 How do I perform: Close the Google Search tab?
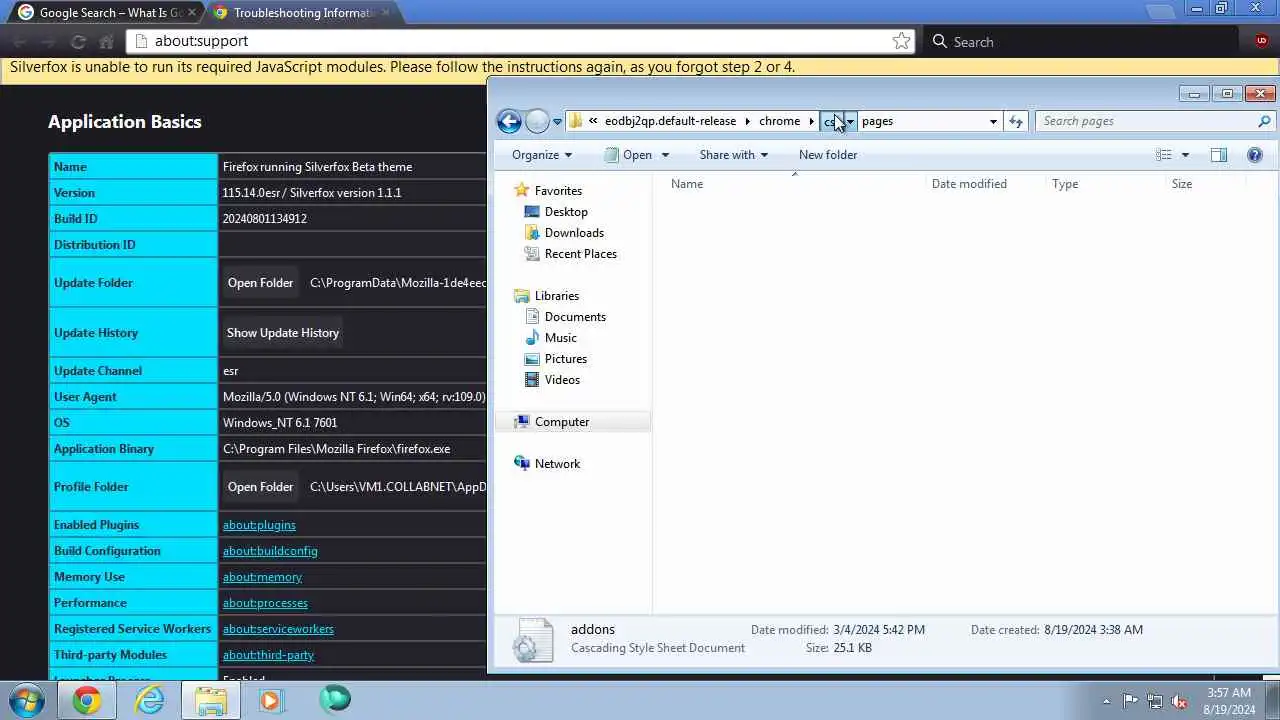(192, 13)
